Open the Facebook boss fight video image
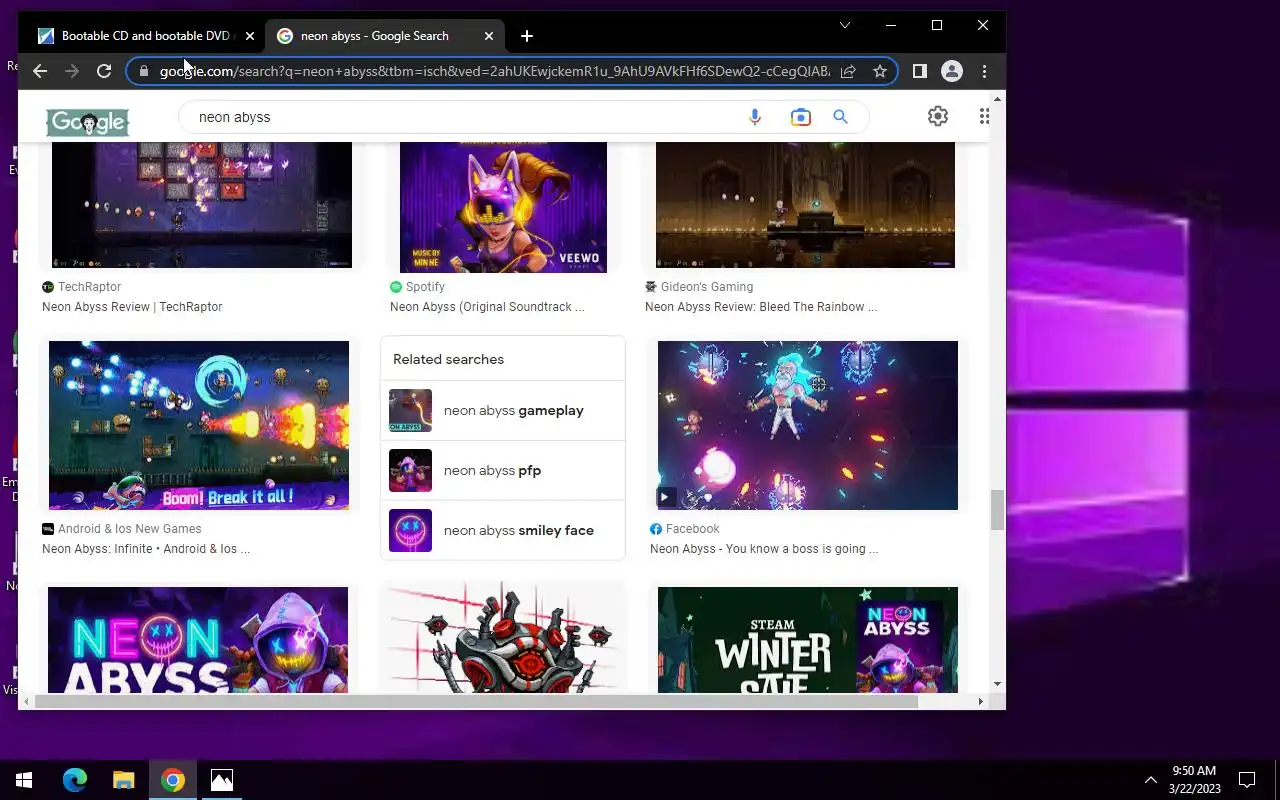Screen dimensions: 1280x800 808,425
